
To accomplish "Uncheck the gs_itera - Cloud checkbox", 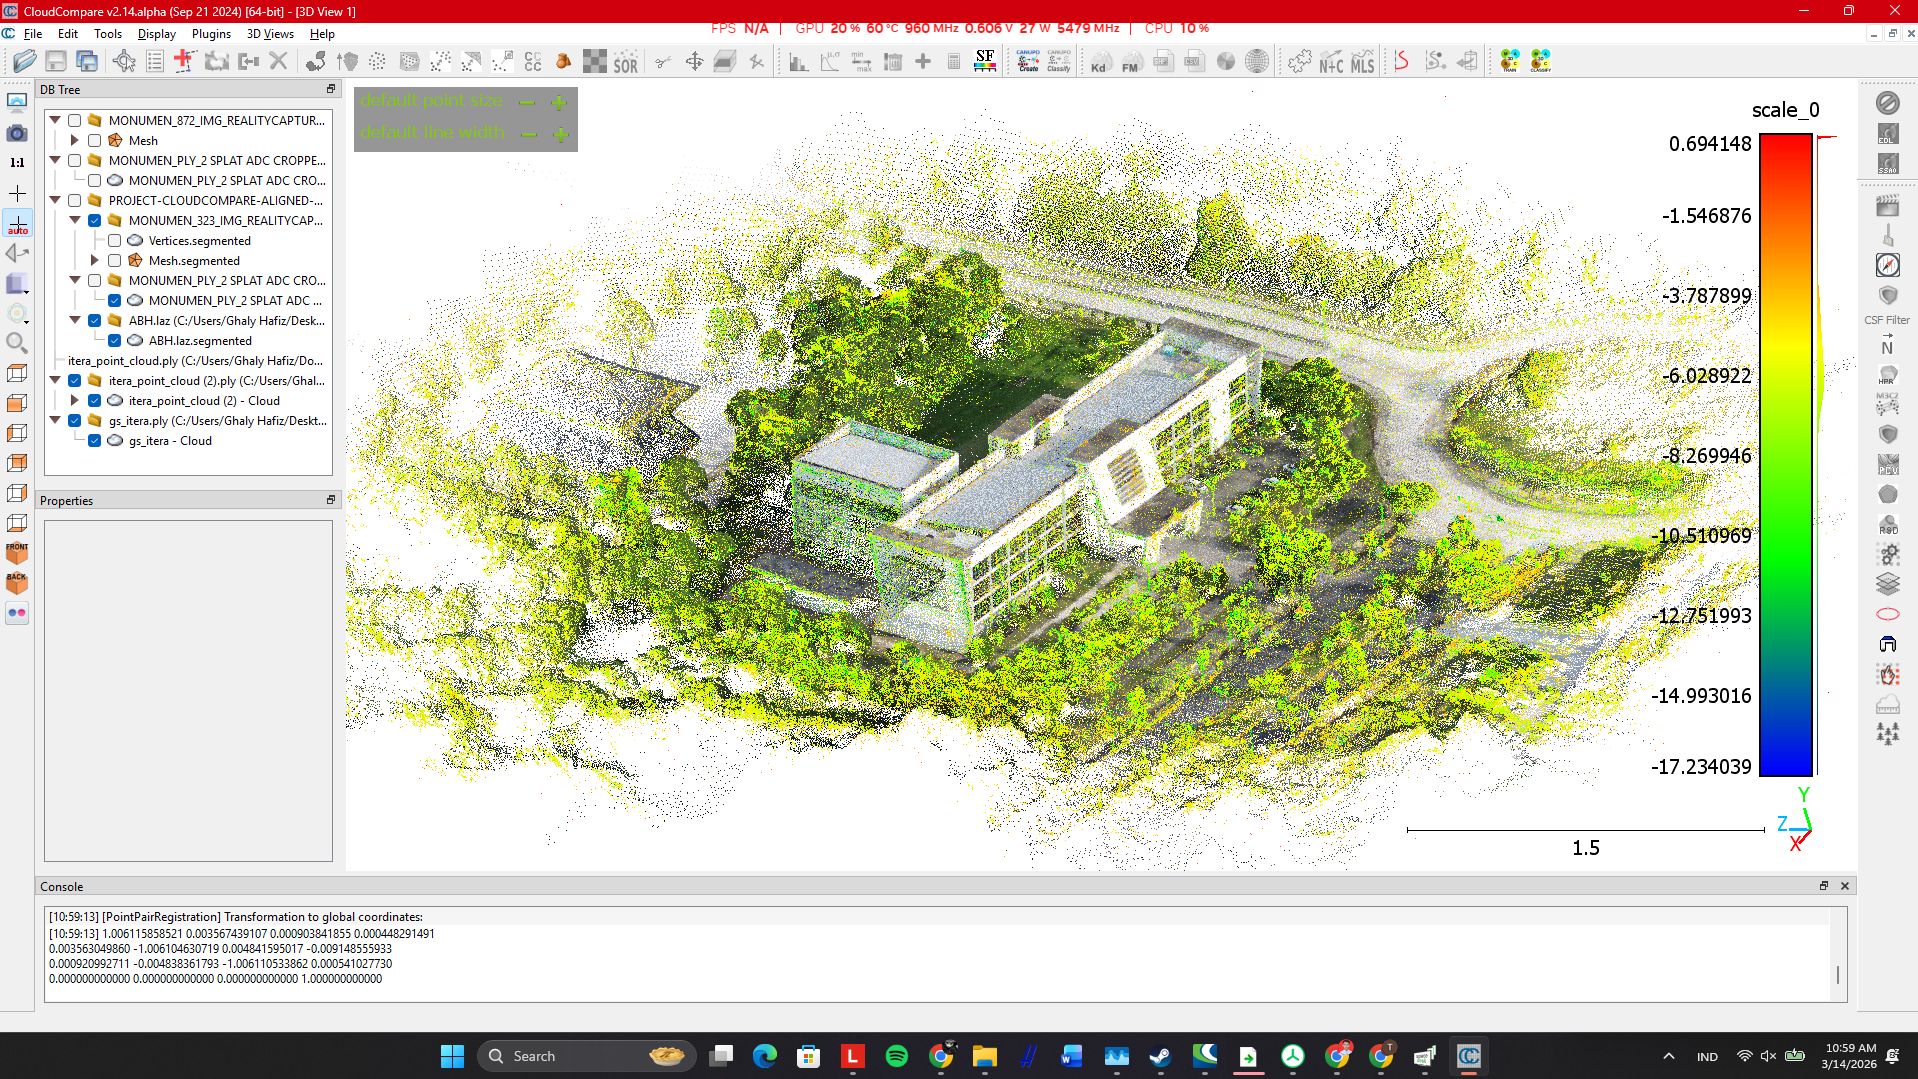I will tap(95, 441).
